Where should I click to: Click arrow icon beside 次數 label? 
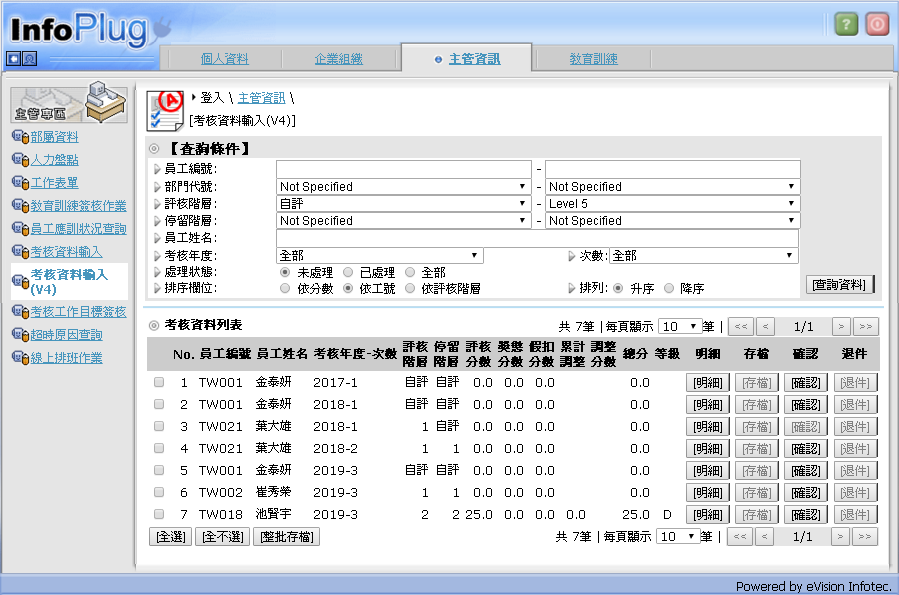point(572,256)
